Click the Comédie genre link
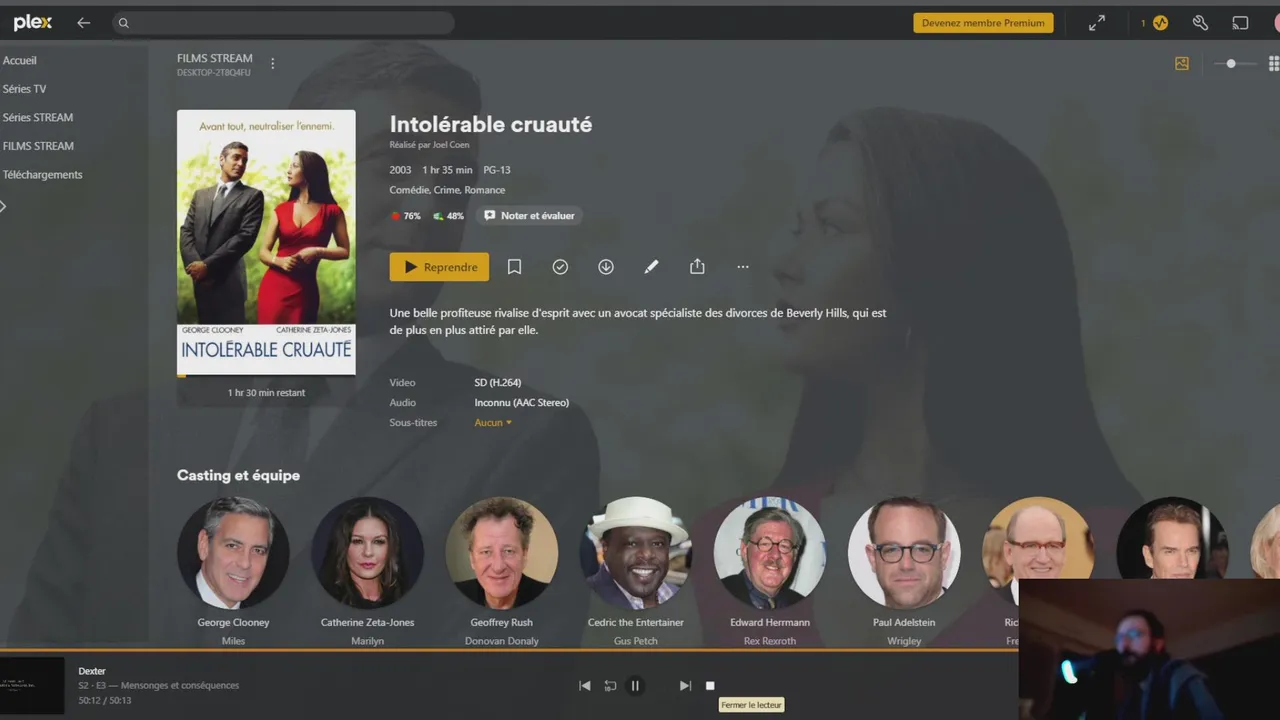 pos(409,190)
